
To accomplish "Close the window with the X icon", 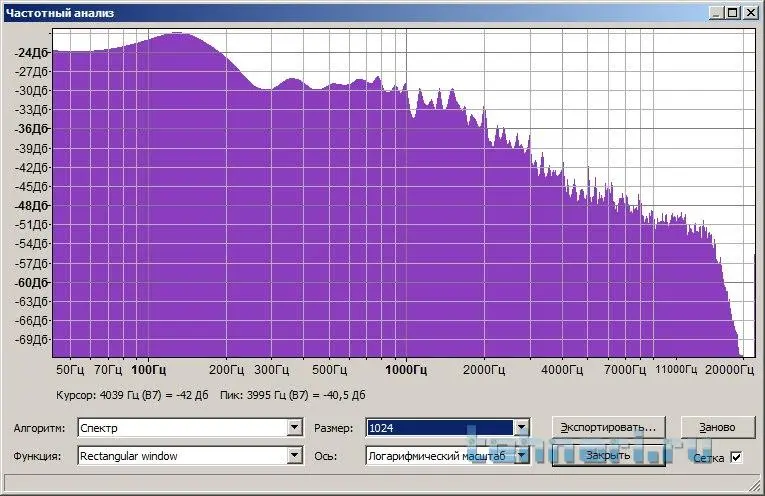I will [751, 13].
